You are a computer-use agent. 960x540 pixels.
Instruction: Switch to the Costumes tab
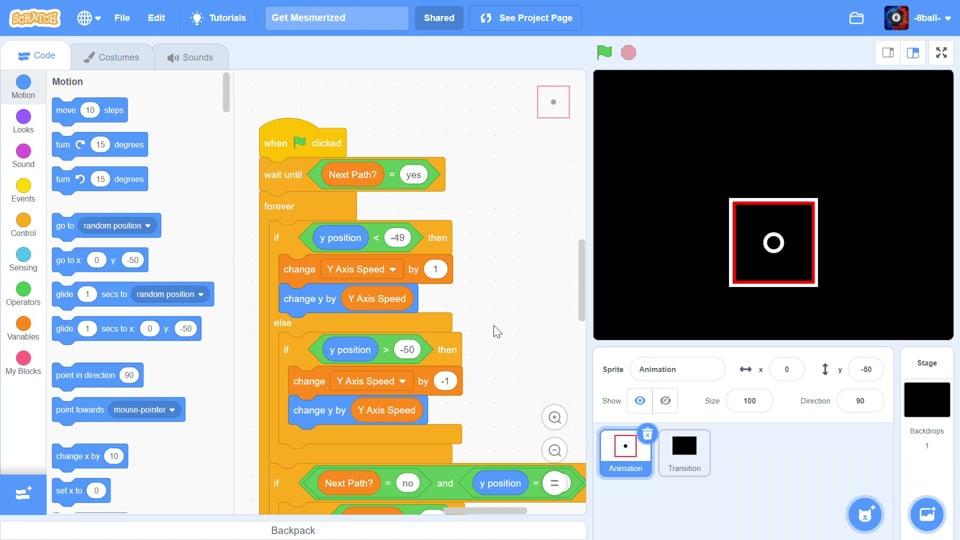coord(111,57)
